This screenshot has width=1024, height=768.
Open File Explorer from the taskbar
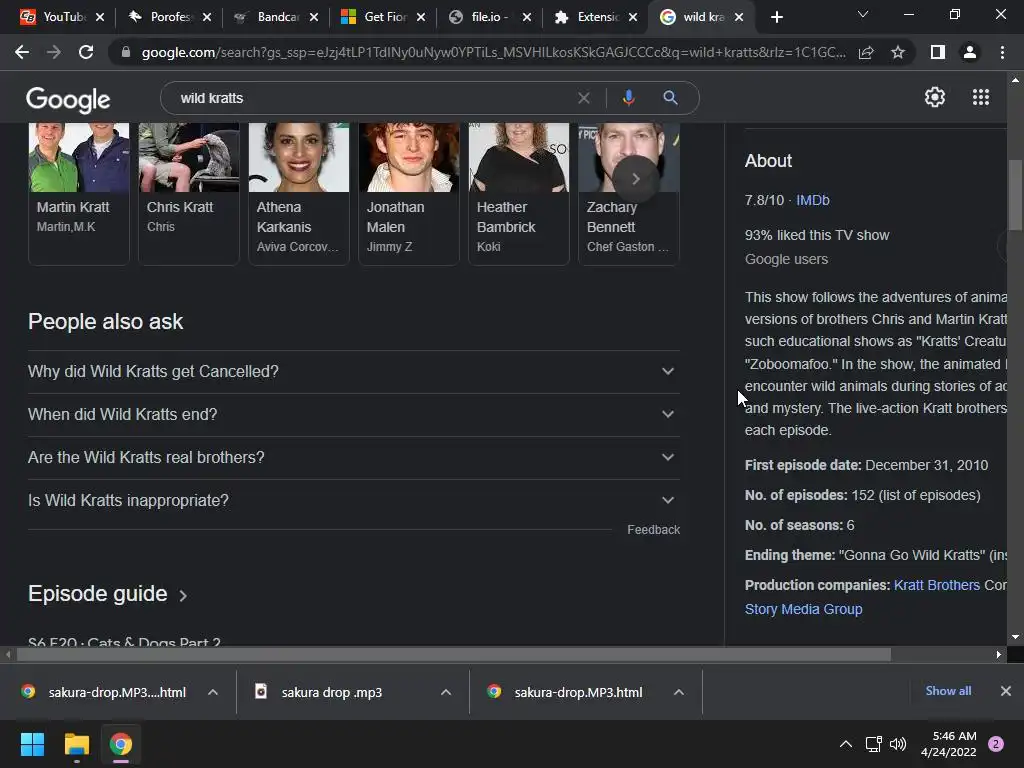[76, 744]
